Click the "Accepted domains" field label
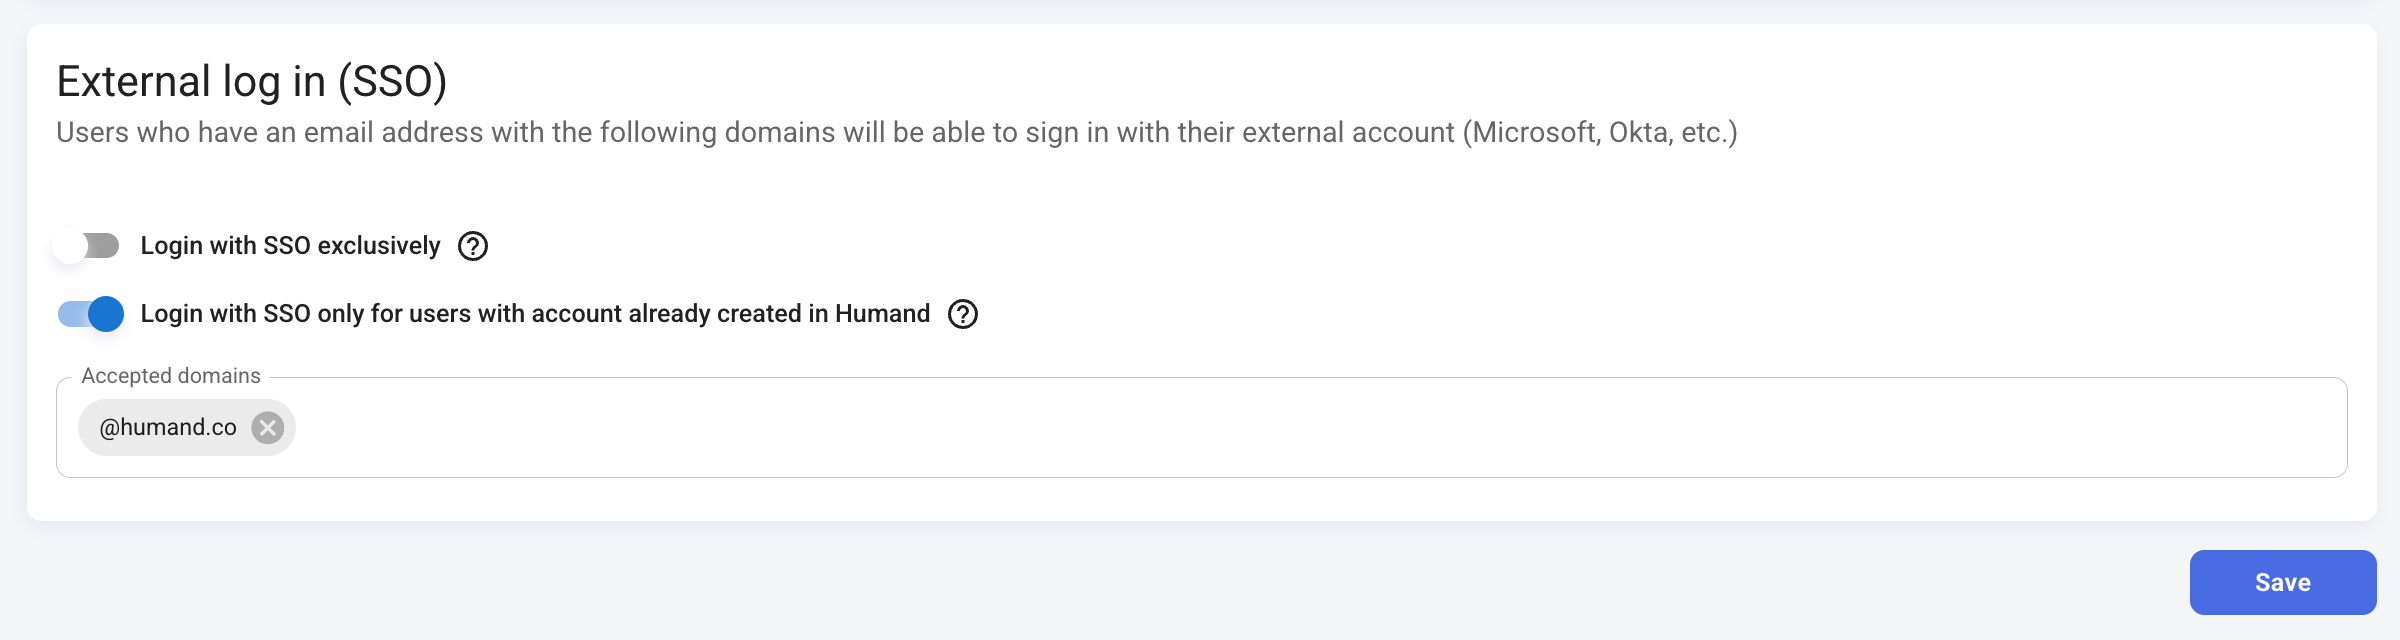The height and width of the screenshot is (640, 2400). 171,376
